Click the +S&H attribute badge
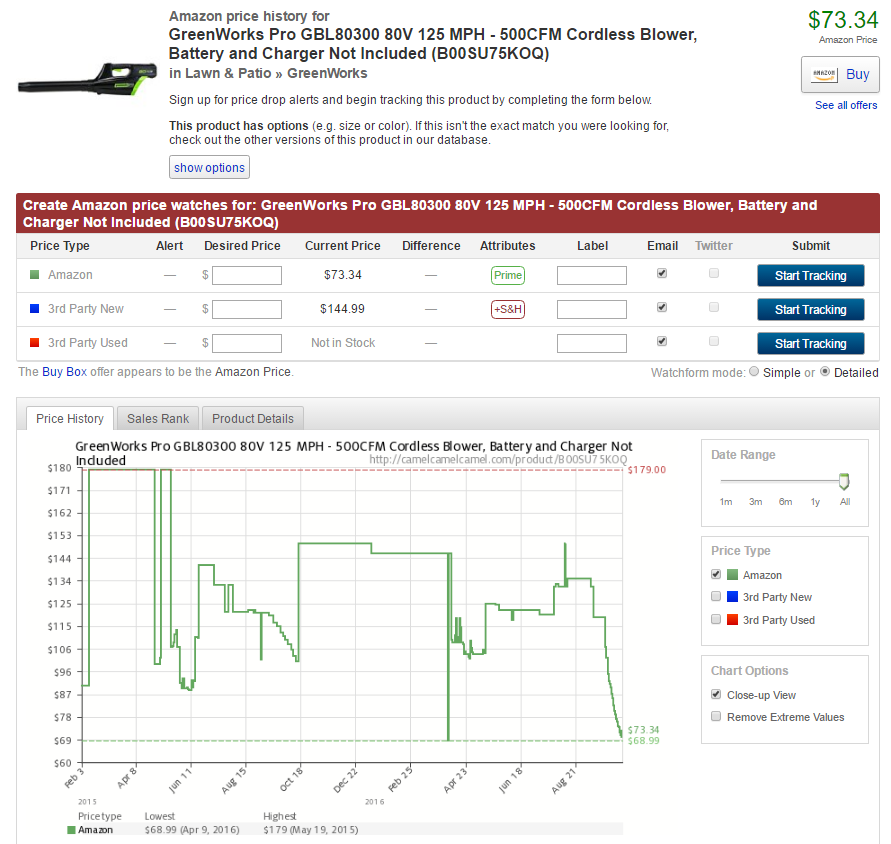 click(x=507, y=309)
